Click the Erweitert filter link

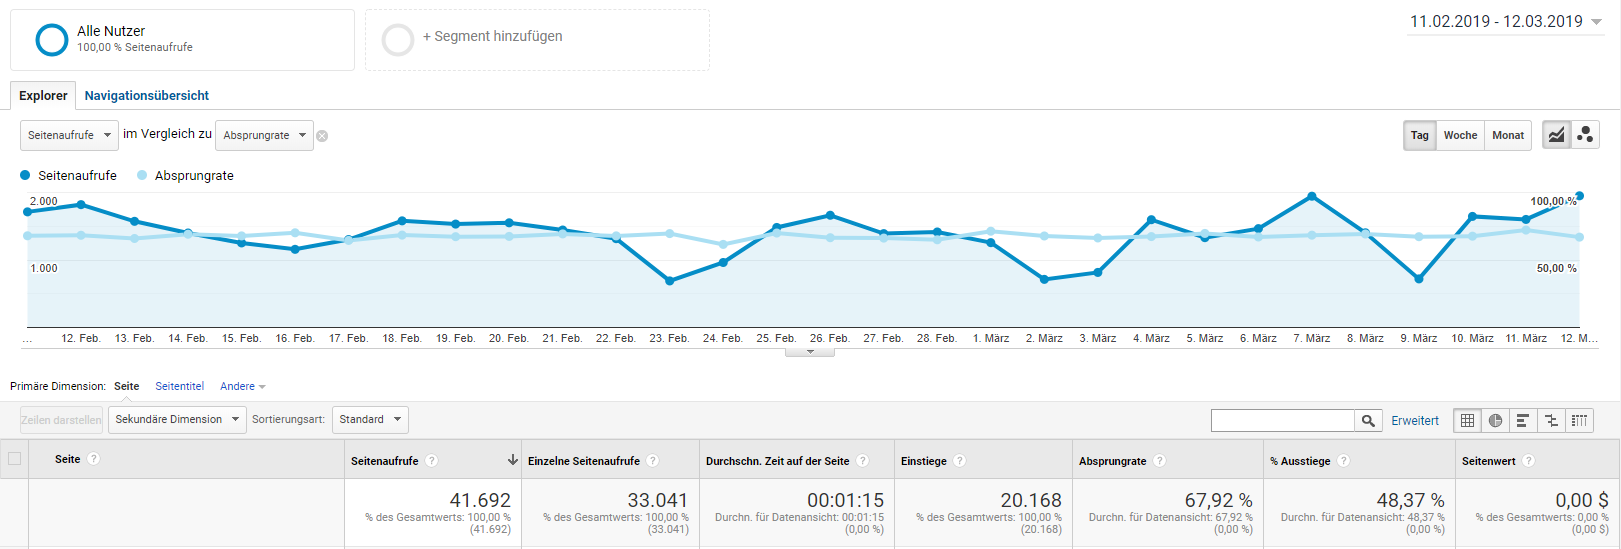pyautogui.click(x=1415, y=421)
